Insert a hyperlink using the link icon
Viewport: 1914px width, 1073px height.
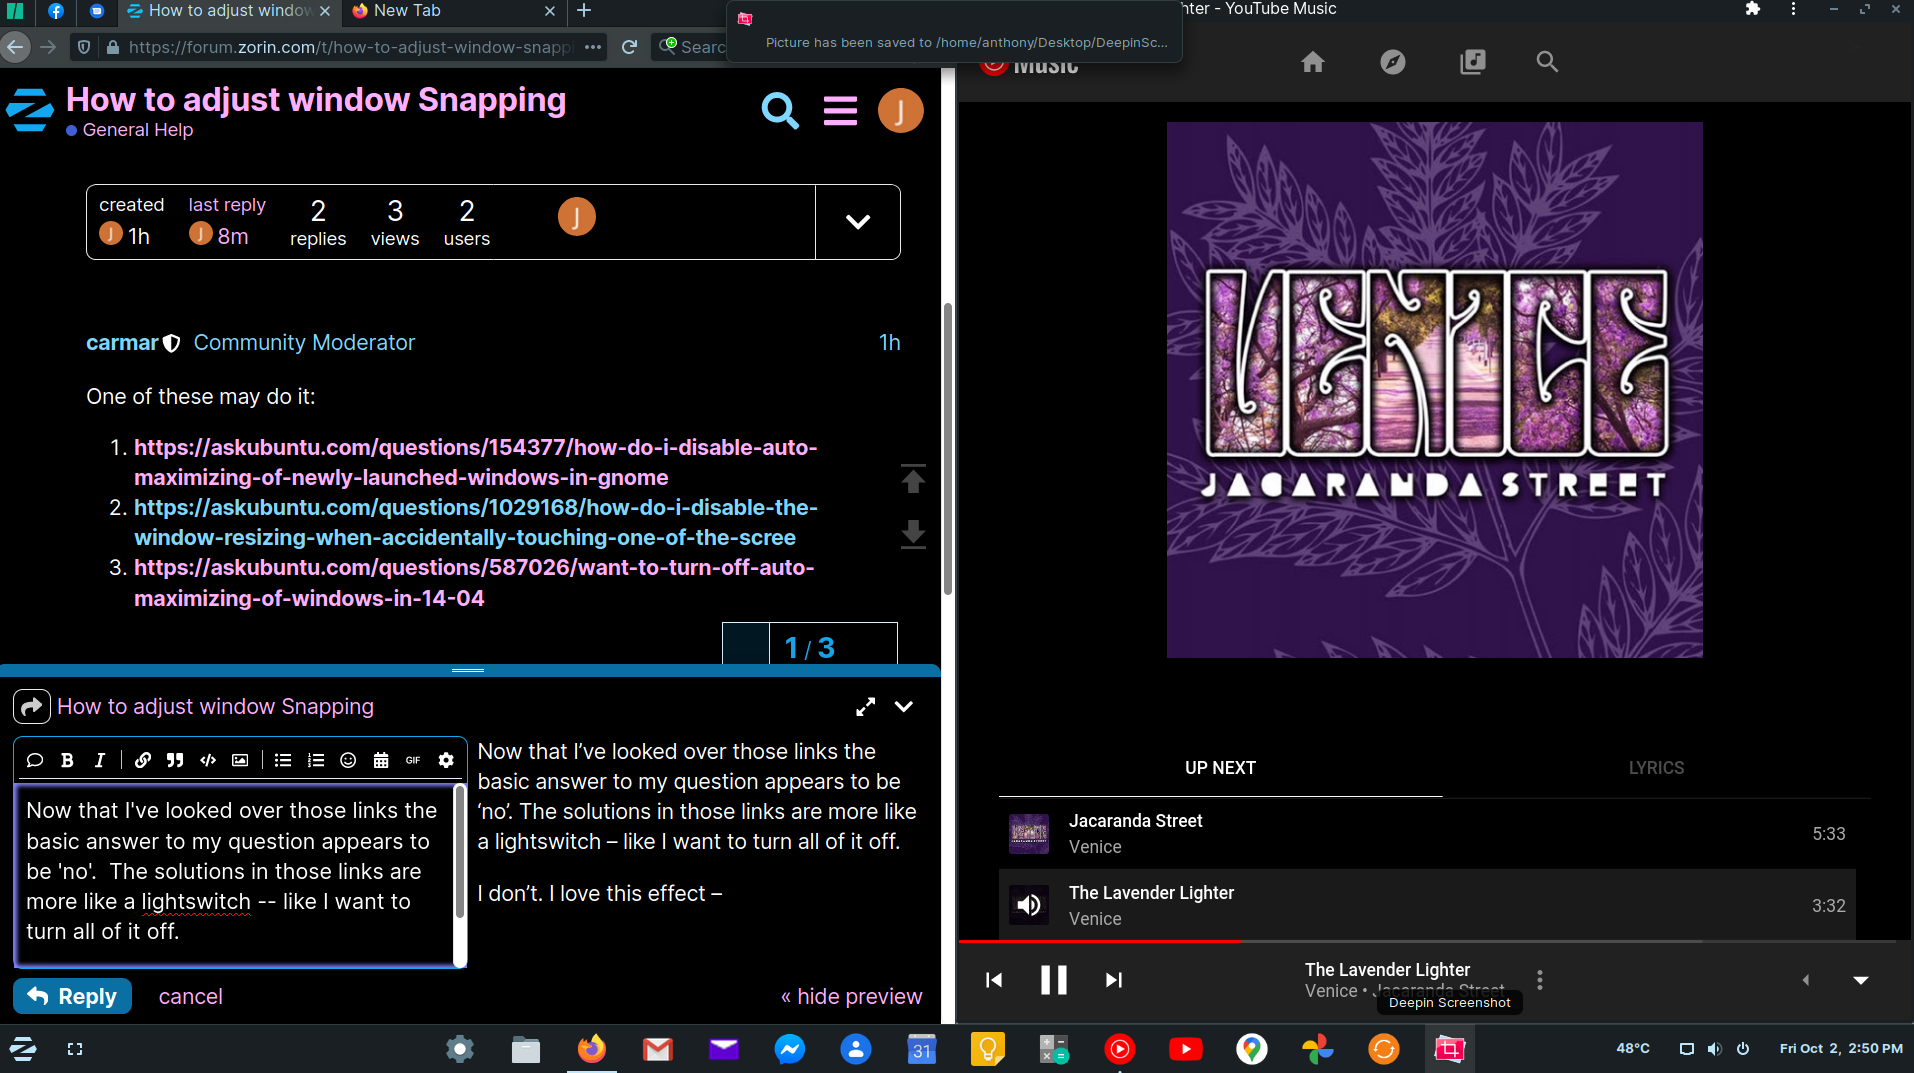(x=143, y=760)
